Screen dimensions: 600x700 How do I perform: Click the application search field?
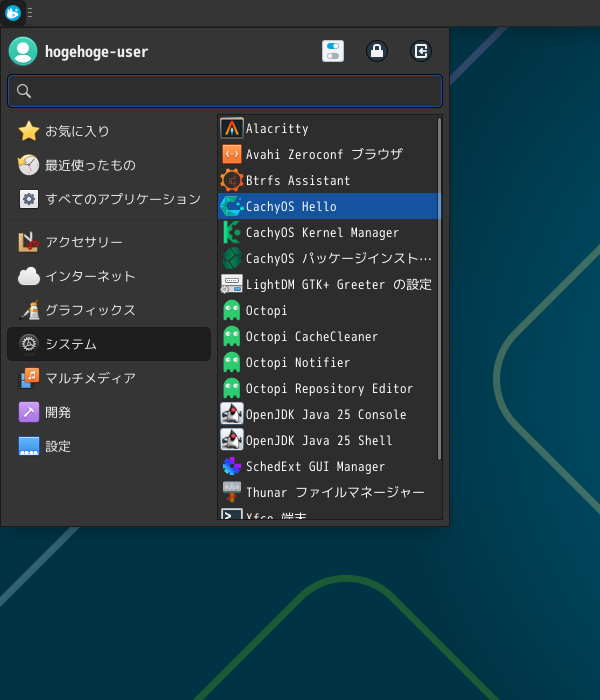[225, 91]
